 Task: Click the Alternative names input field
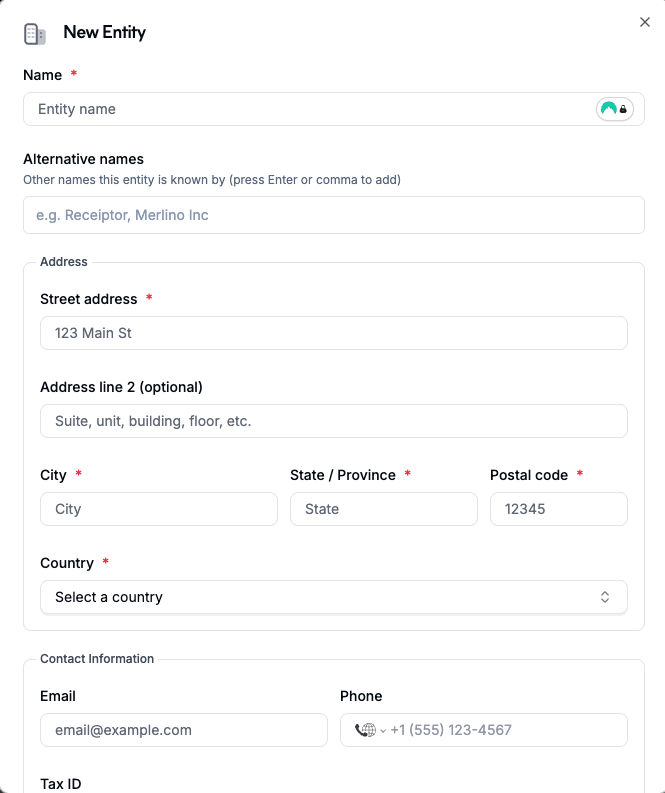(333, 215)
